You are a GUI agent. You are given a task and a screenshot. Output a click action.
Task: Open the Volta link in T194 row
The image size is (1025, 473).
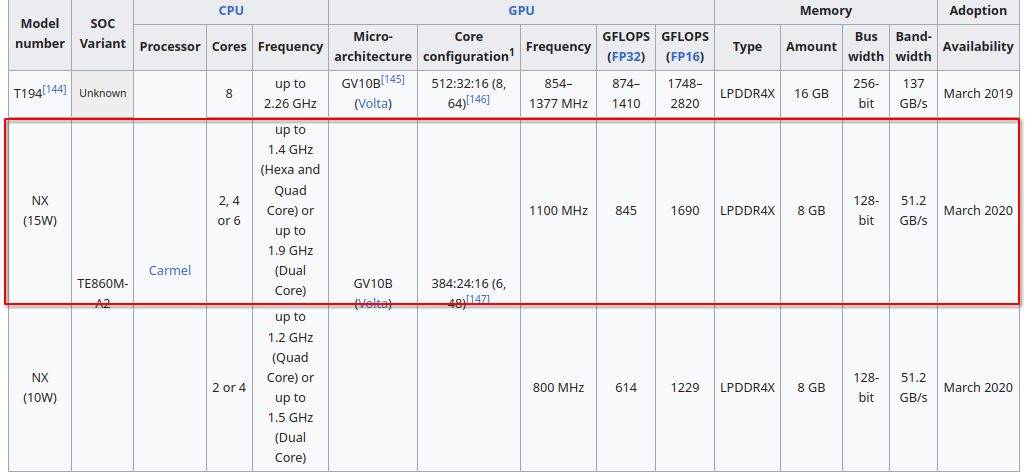(x=374, y=103)
